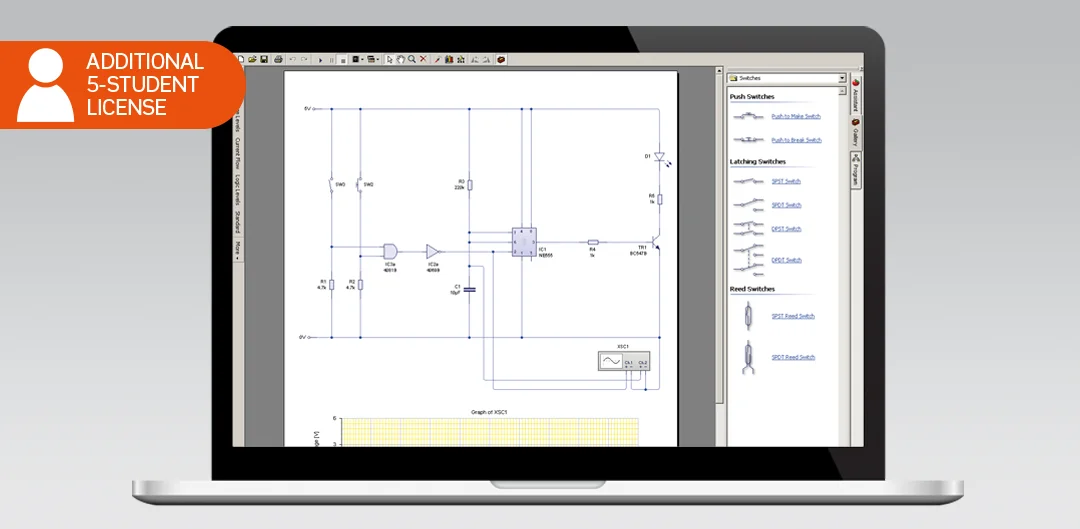Viewport: 1080px width, 529px height.
Task: Click the Save floppy disk icon
Action: click(263, 60)
